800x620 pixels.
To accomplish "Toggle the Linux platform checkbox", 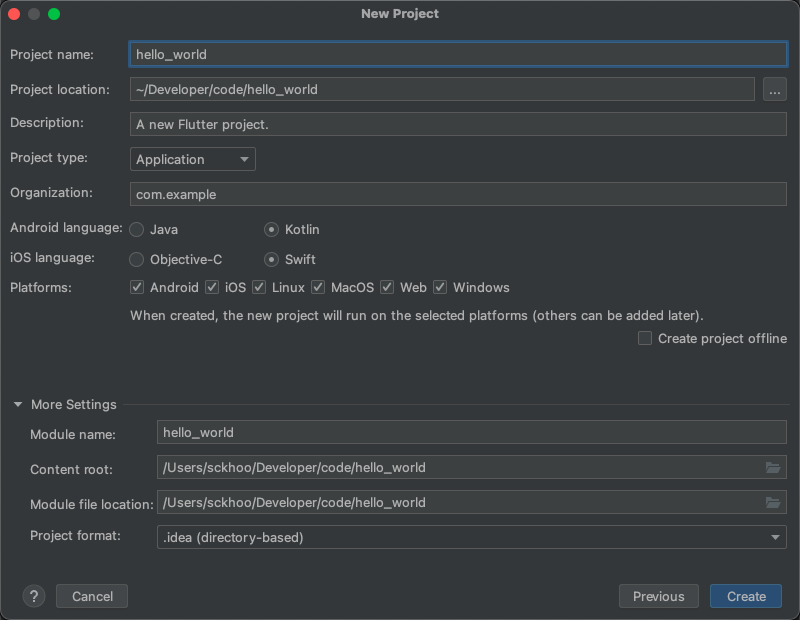I will tap(259, 288).
